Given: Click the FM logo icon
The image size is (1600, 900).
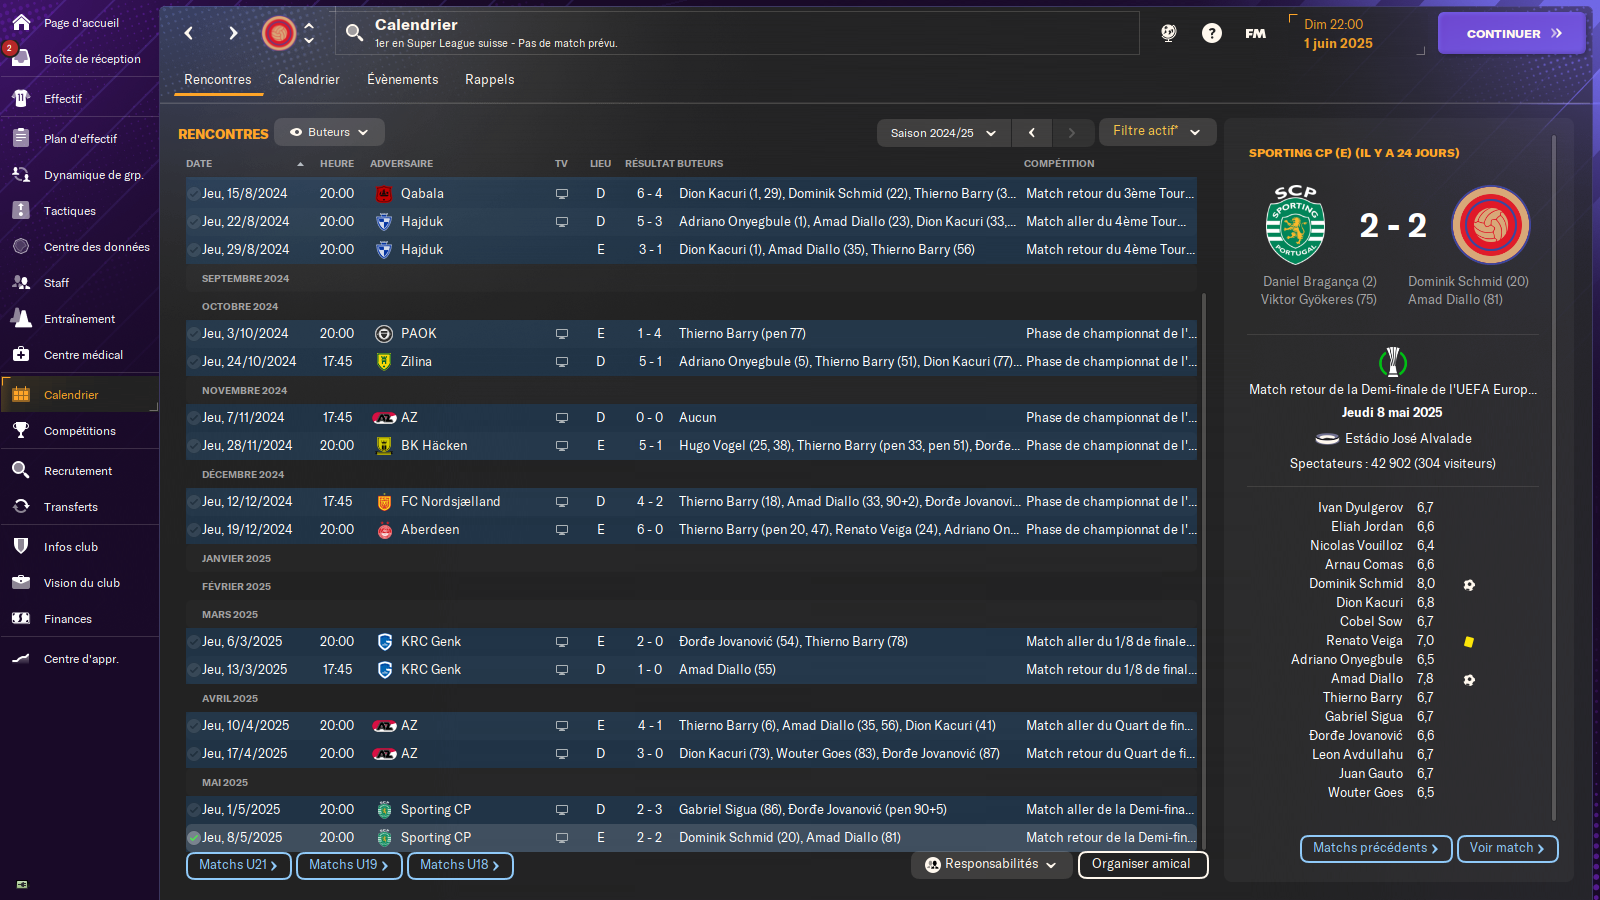Looking at the screenshot, I should click(x=1255, y=33).
